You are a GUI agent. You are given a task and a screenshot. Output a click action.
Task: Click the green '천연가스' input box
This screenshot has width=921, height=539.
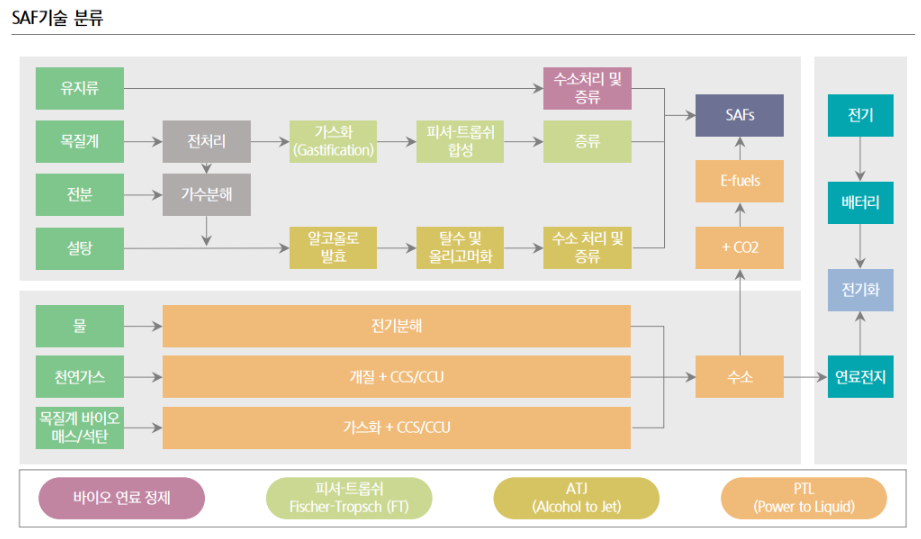(x=80, y=376)
